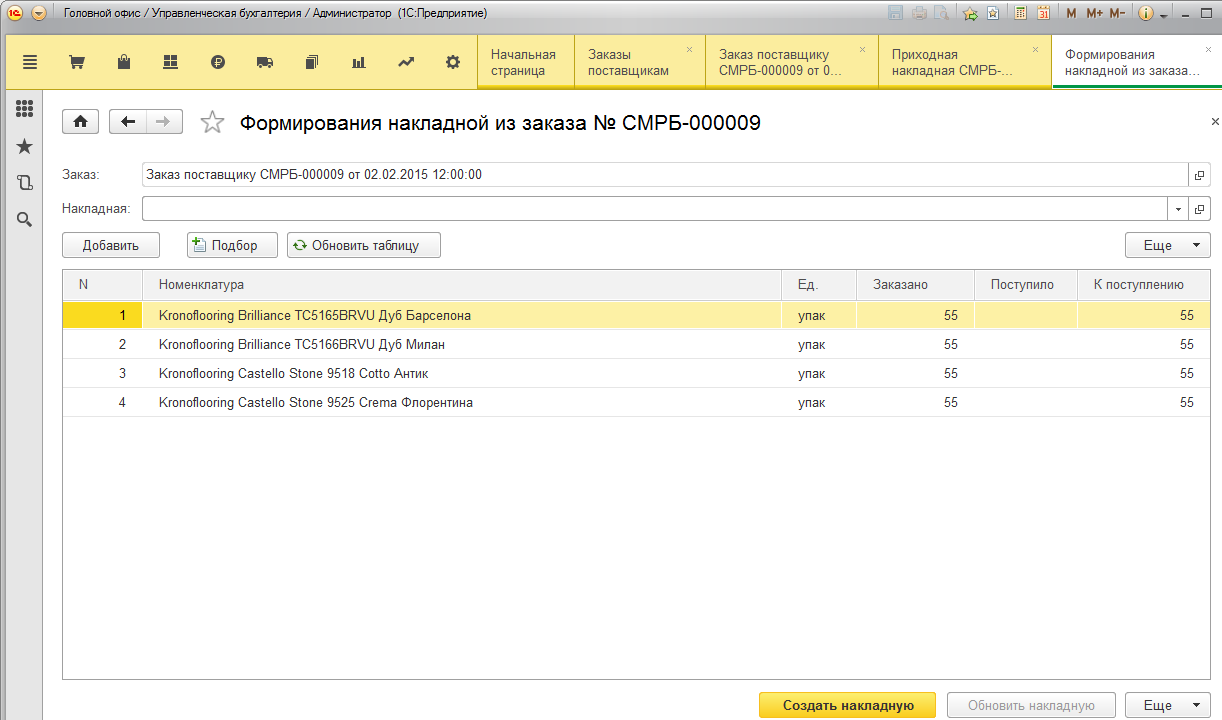Click Обновить таблицу button

point(364,245)
